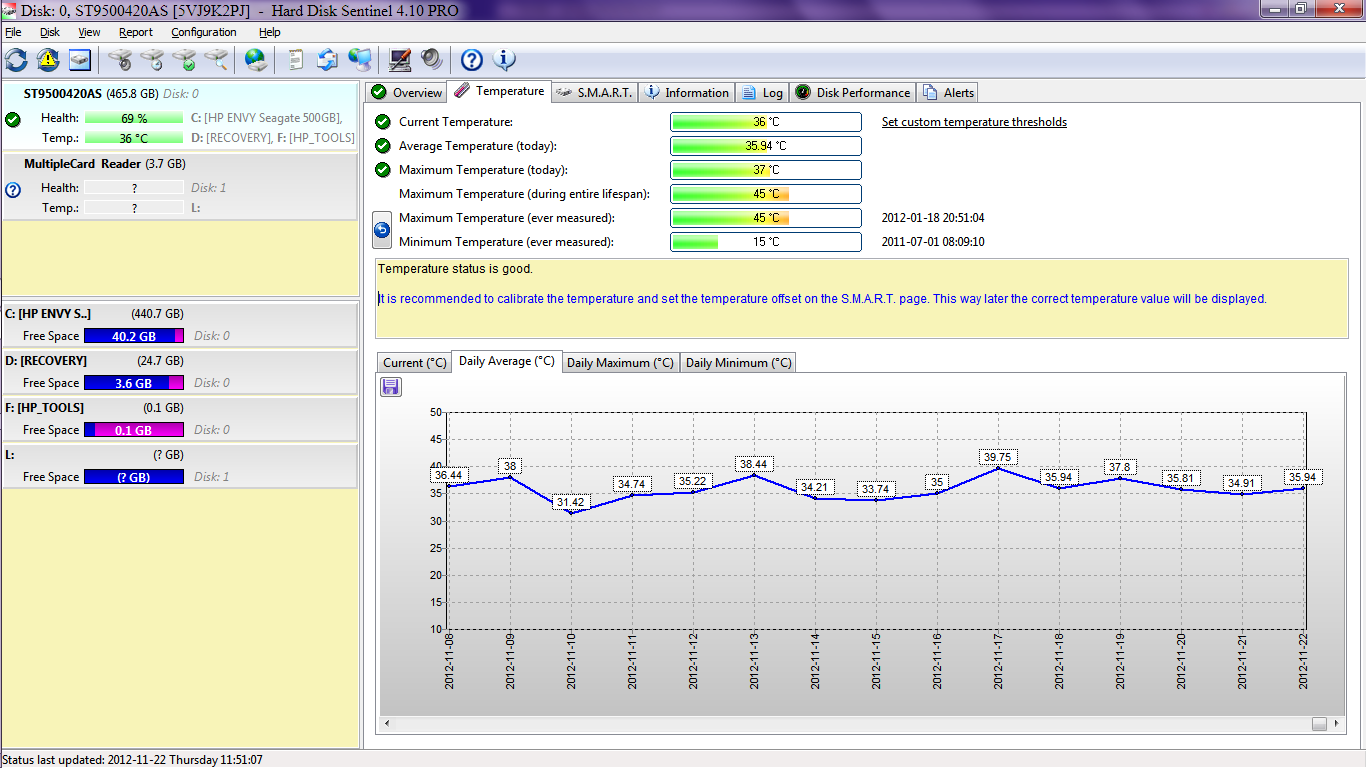Screen dimensions: 1366x768
Task: Open help with blue question mark icon
Action: coord(472,59)
